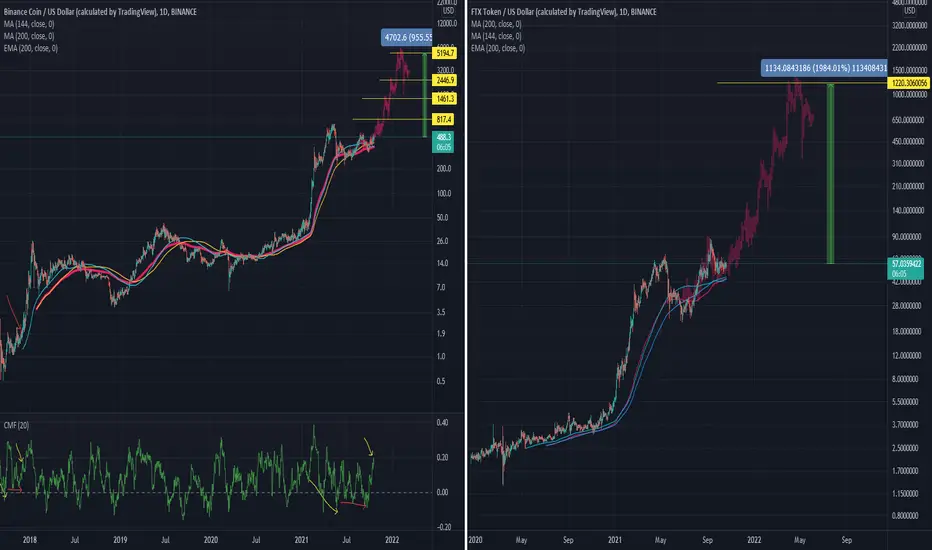Select MA (144, close, 0) in Binance chart legend

29,24
